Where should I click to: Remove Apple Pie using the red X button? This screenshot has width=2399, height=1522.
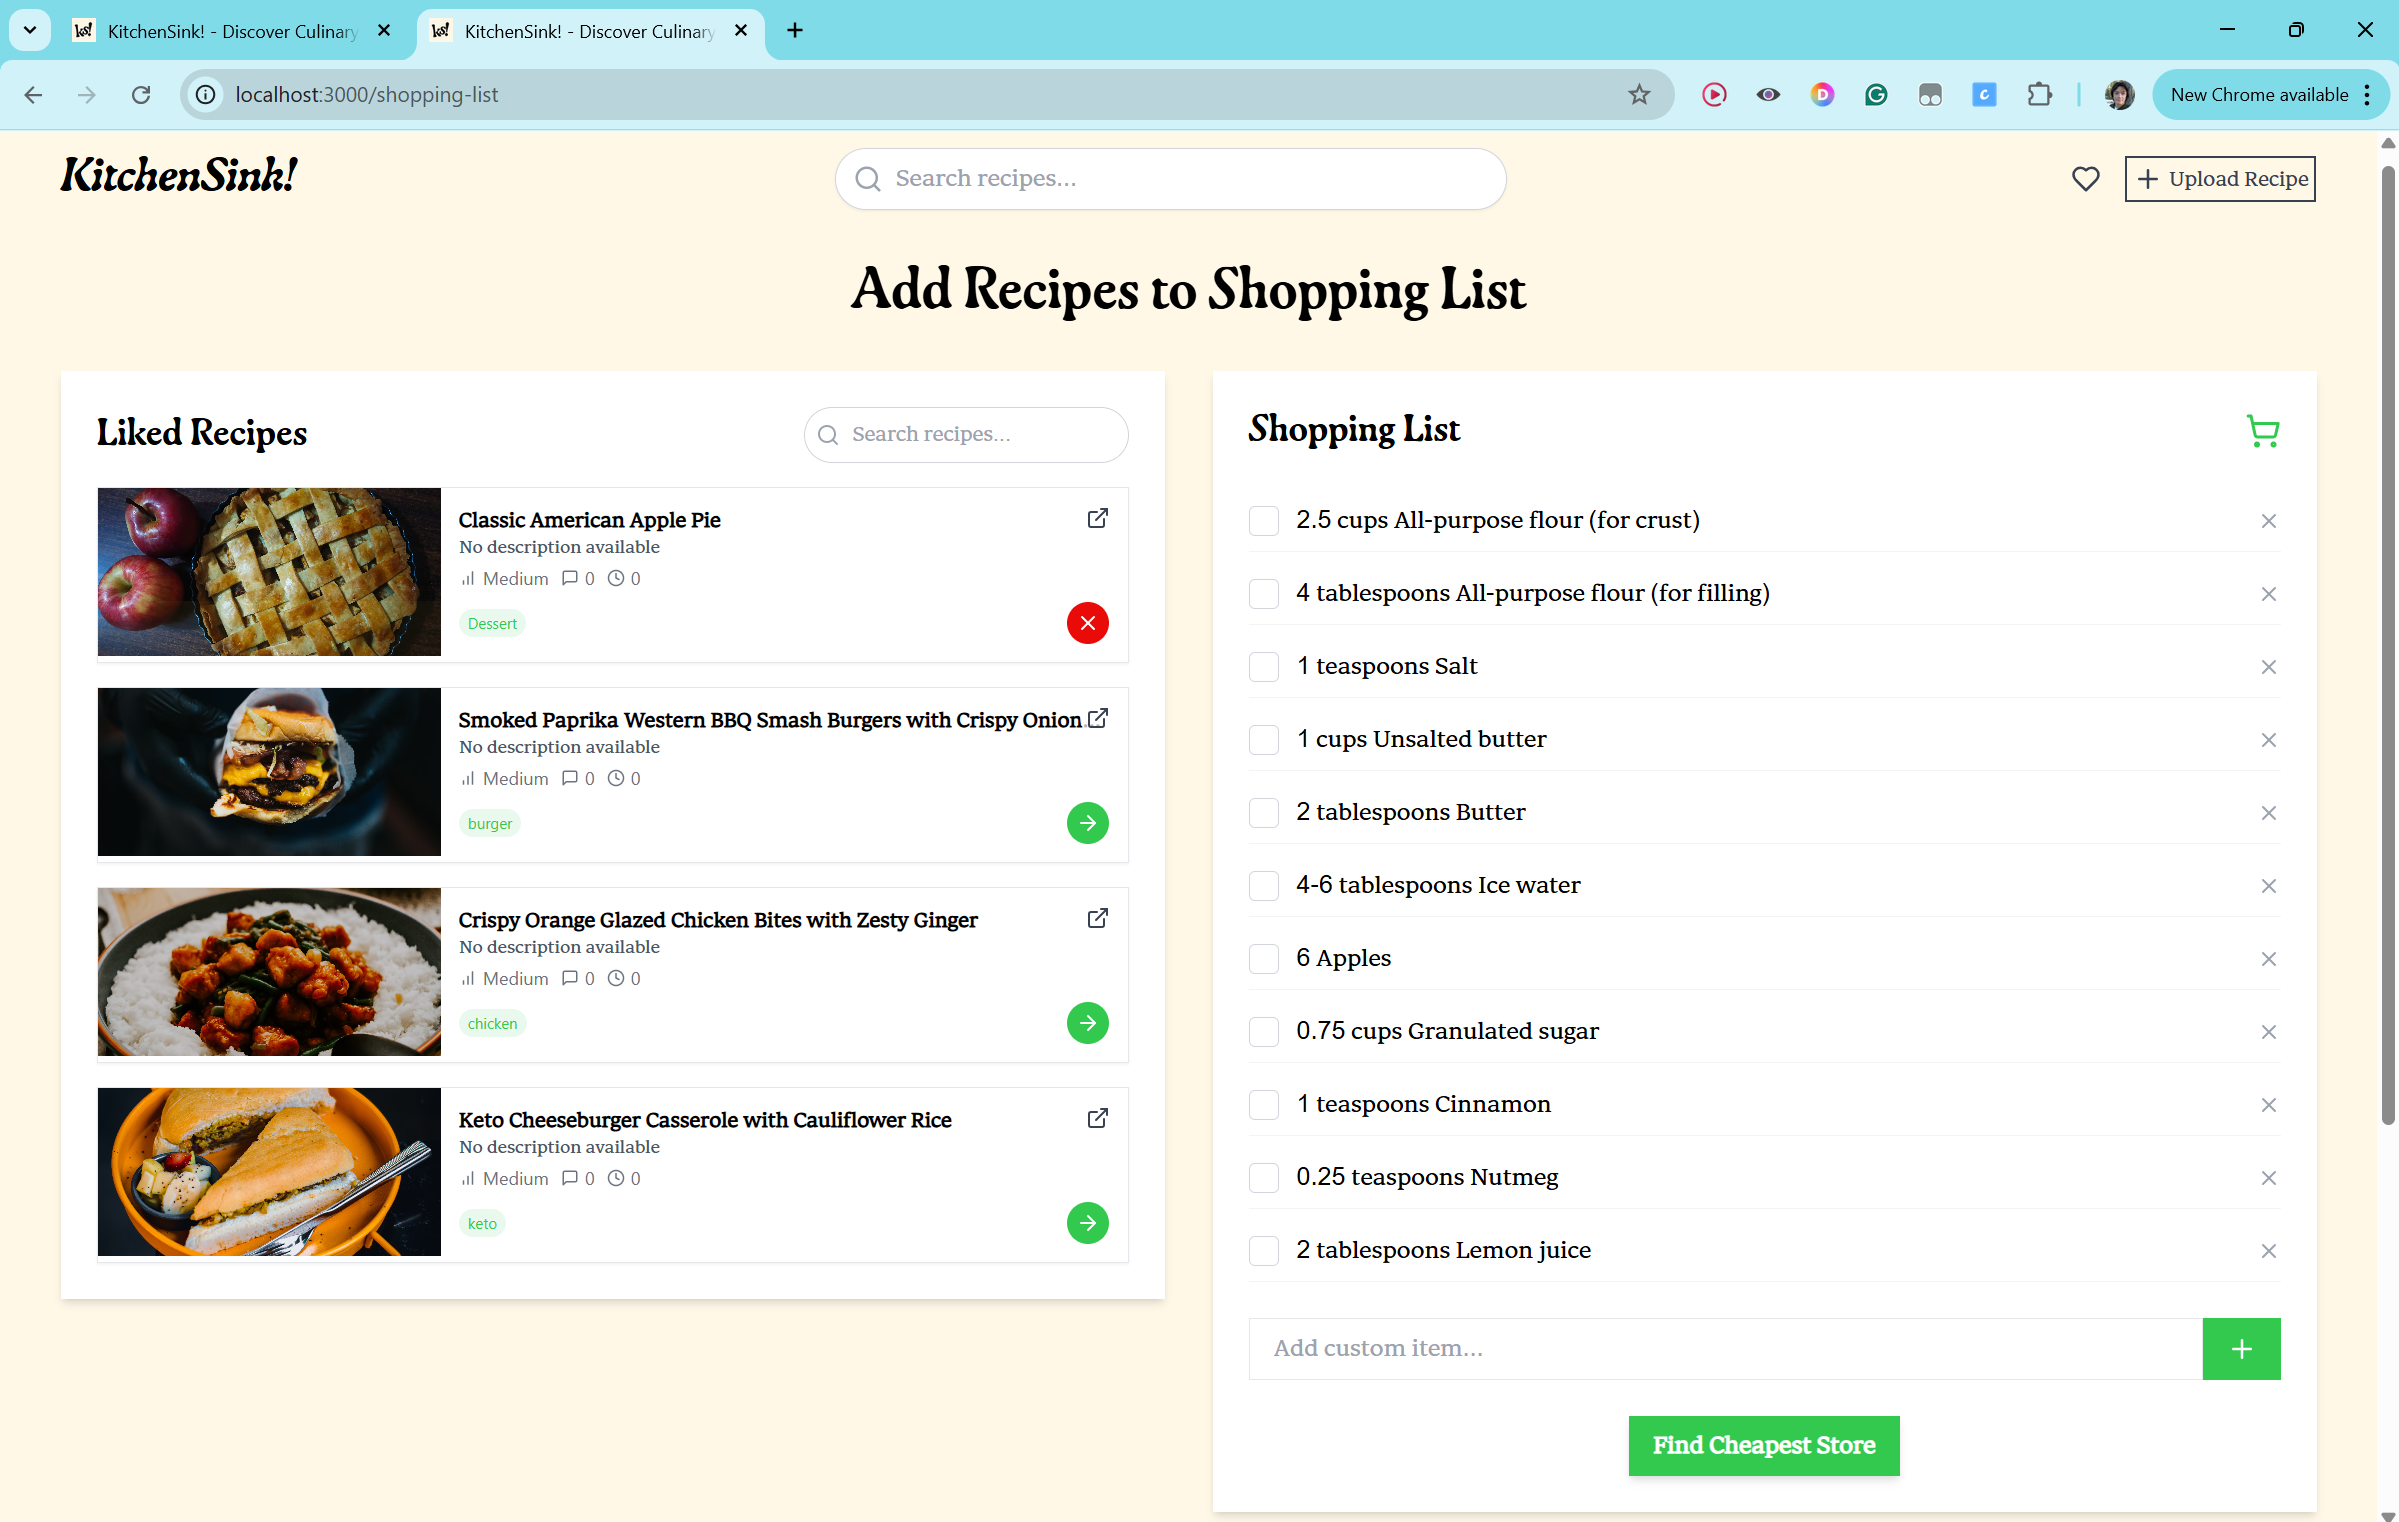coord(1087,623)
